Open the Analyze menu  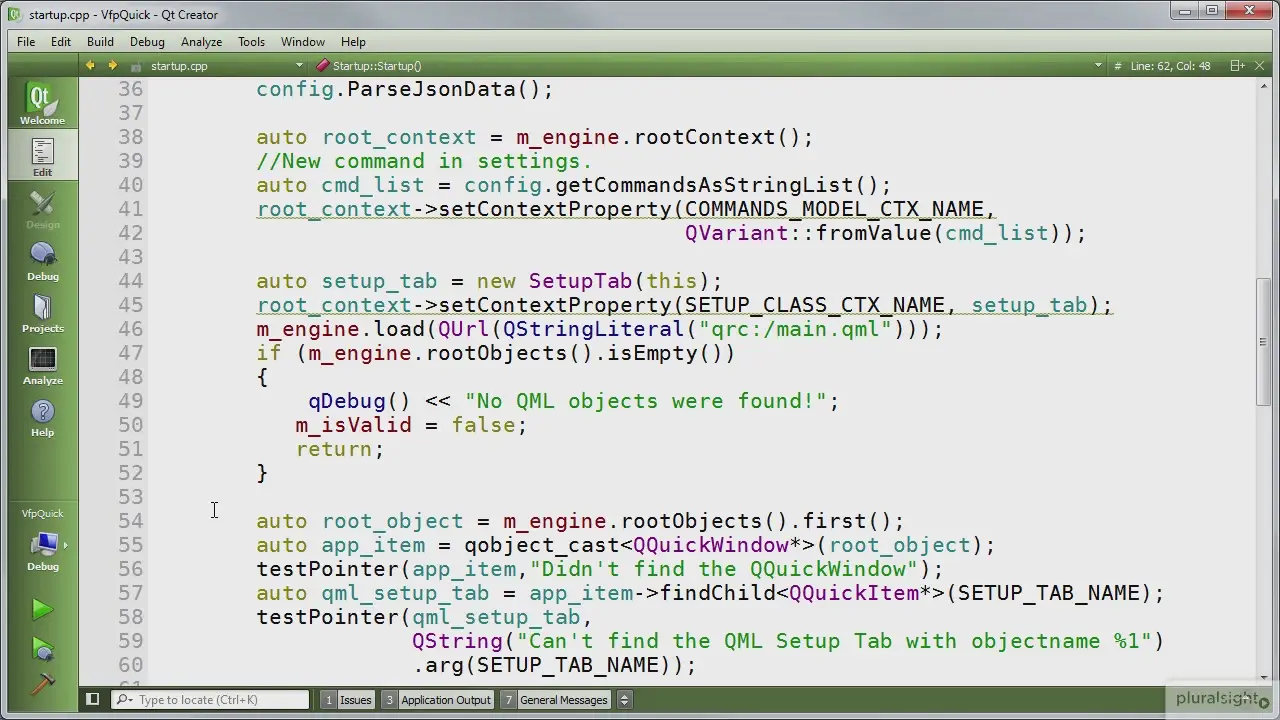click(201, 42)
